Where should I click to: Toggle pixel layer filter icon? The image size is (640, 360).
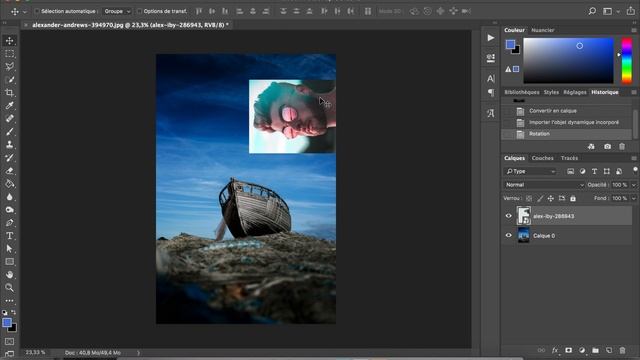(570, 171)
